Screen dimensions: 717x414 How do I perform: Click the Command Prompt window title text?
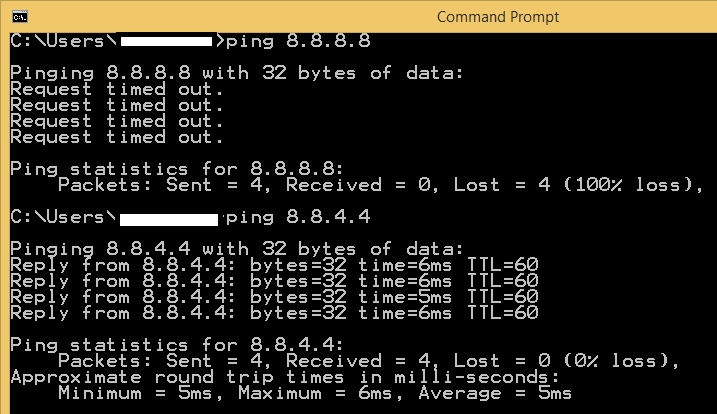click(x=498, y=17)
